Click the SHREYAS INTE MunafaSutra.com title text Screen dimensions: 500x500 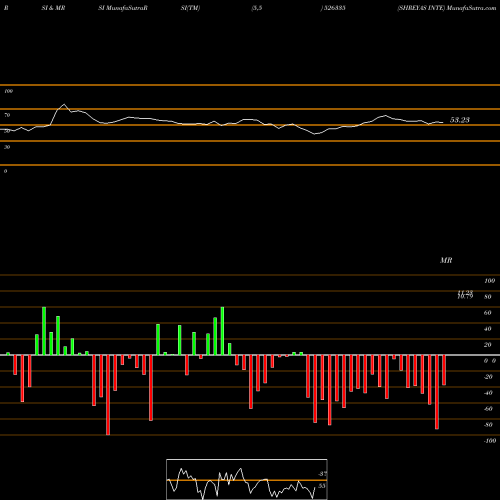pos(447,8)
